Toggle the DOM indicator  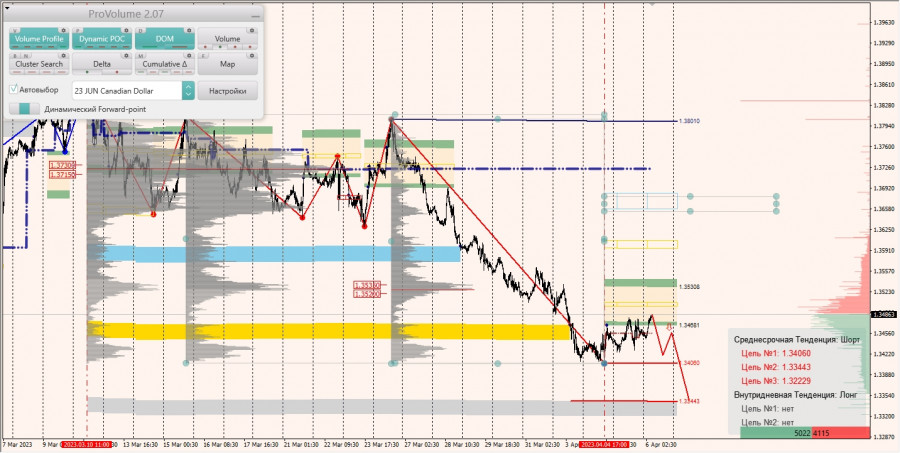pos(165,38)
